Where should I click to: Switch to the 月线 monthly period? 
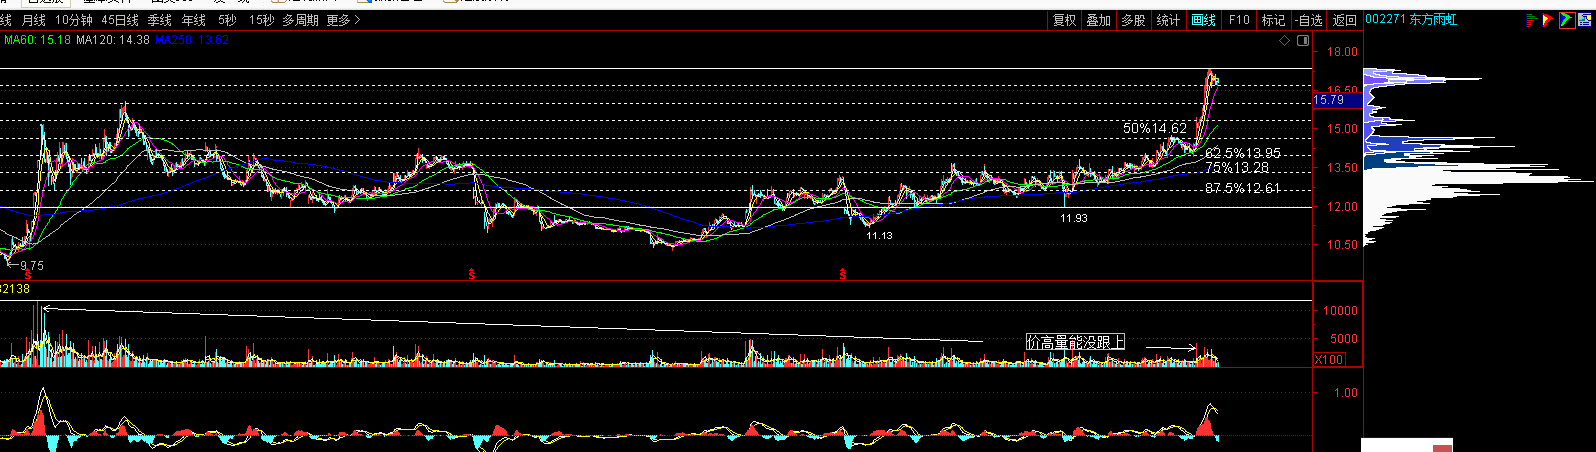(34, 20)
